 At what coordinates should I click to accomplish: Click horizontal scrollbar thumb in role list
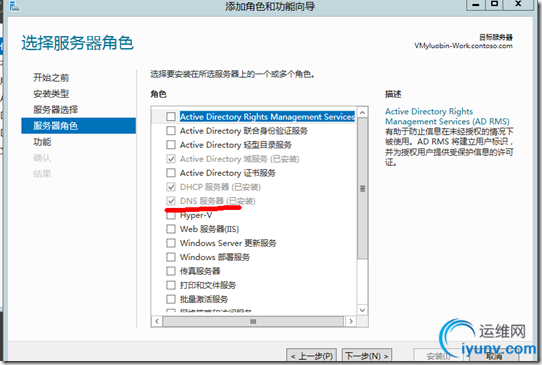tap(253, 321)
